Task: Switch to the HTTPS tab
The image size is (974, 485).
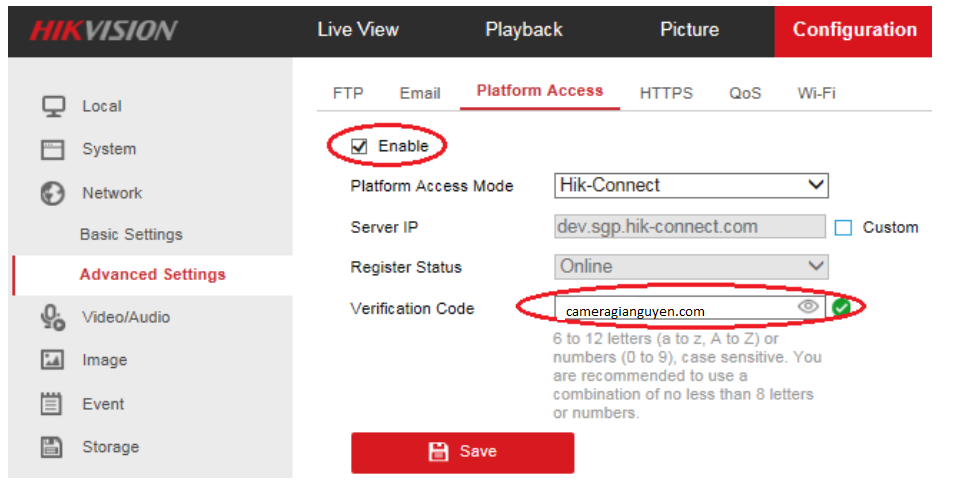Action: tap(666, 93)
